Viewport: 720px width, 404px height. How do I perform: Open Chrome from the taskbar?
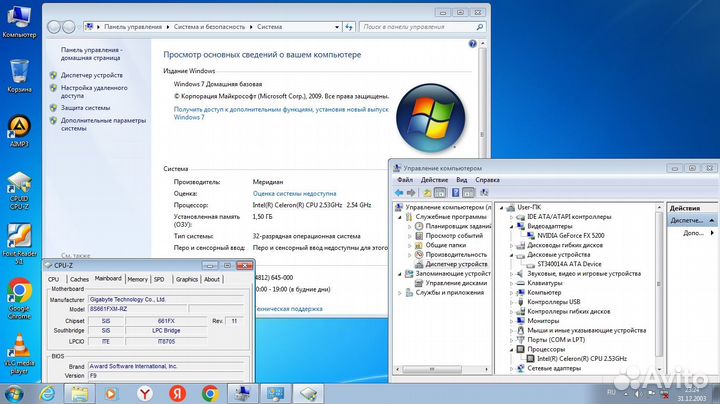point(210,394)
